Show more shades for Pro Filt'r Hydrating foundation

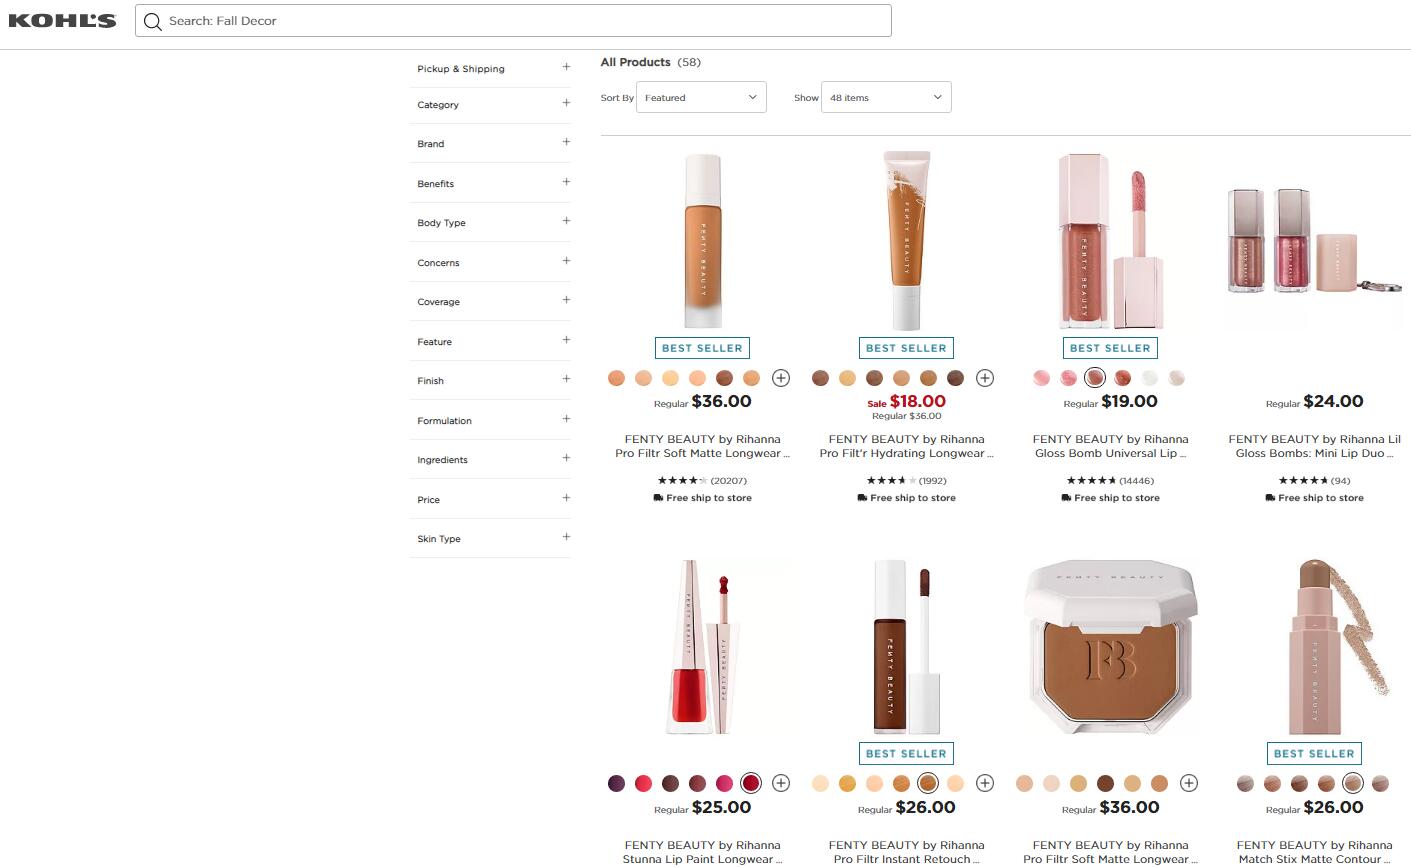click(x=985, y=378)
